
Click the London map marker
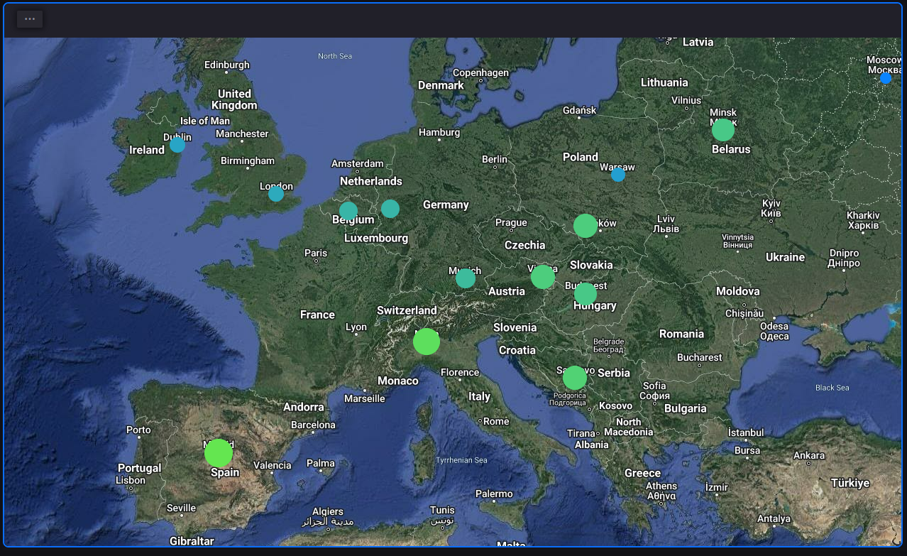point(276,194)
